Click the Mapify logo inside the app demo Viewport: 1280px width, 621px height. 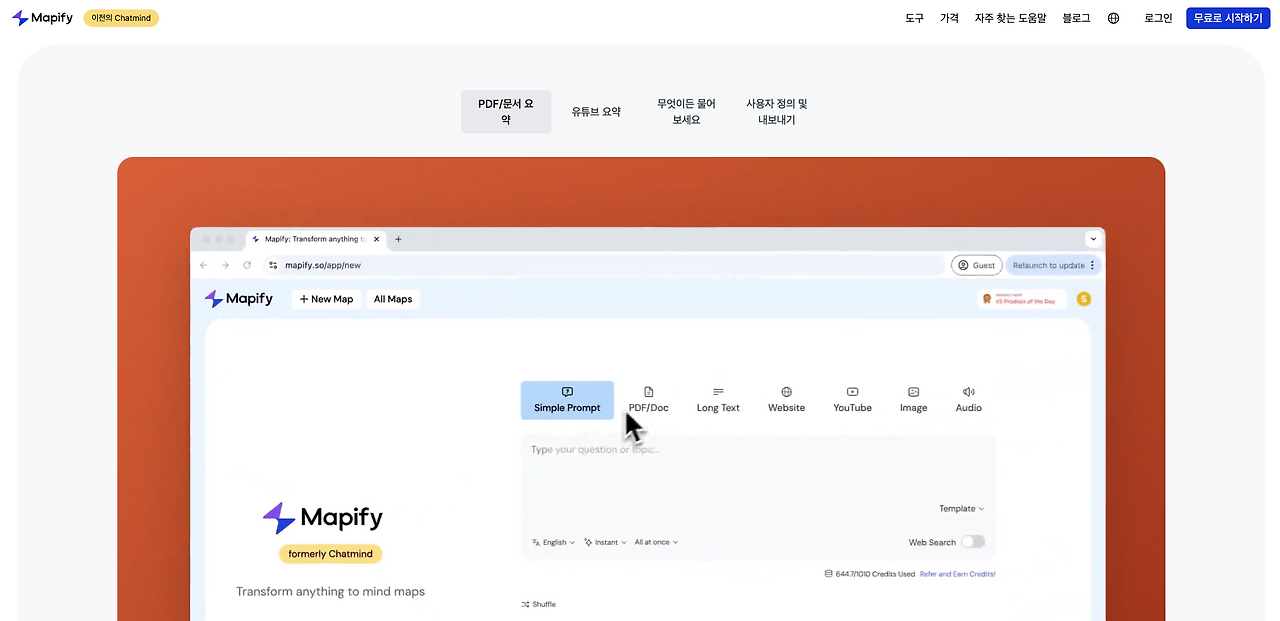click(238, 298)
